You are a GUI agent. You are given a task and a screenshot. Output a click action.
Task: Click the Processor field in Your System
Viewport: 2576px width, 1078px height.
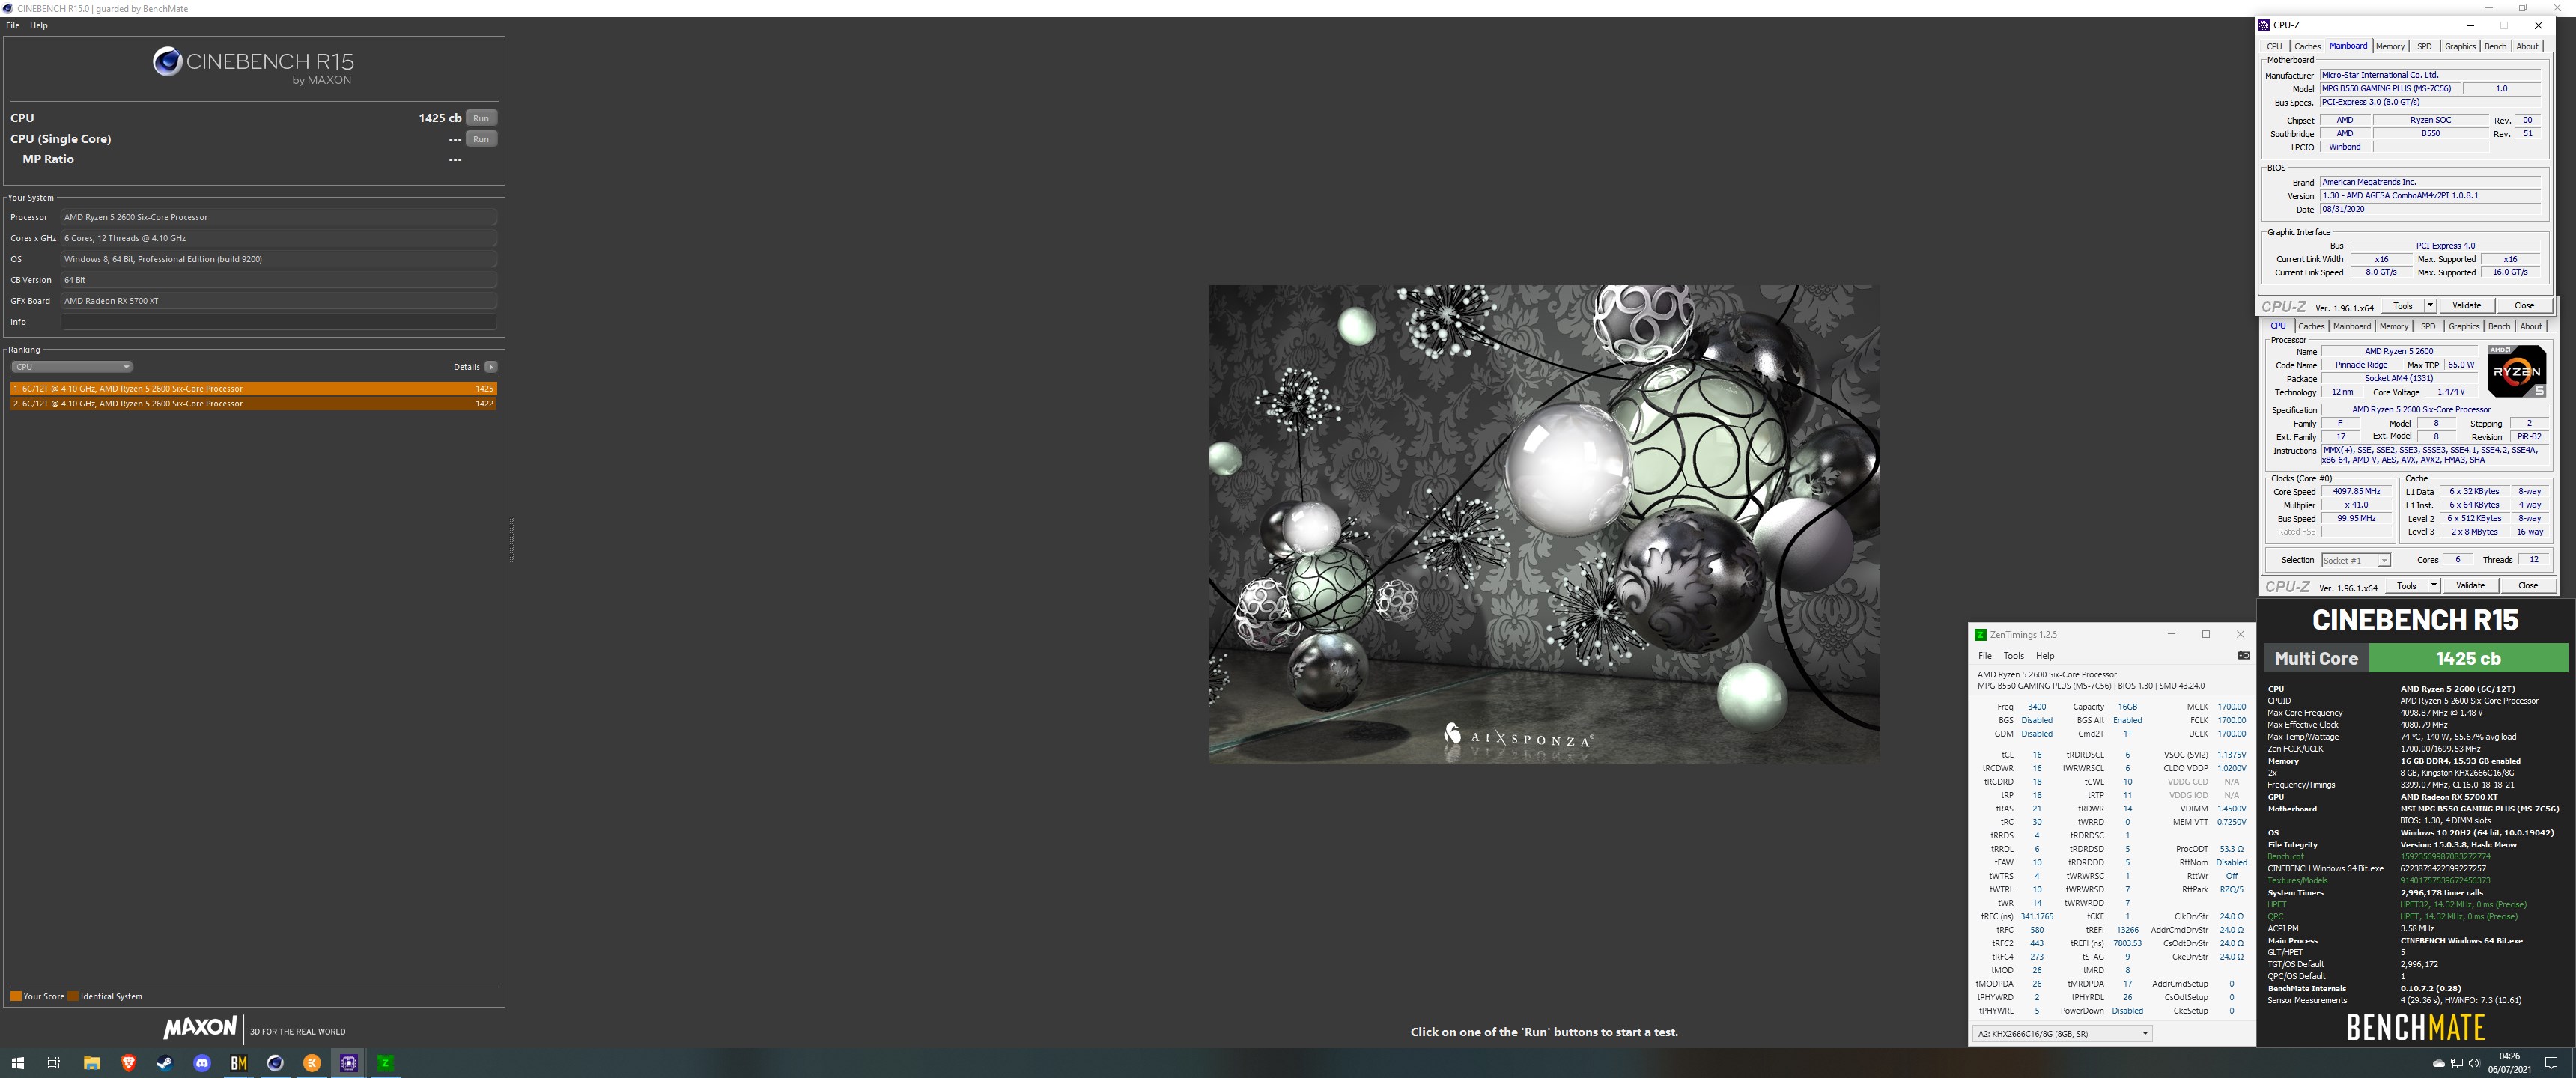[x=279, y=217]
